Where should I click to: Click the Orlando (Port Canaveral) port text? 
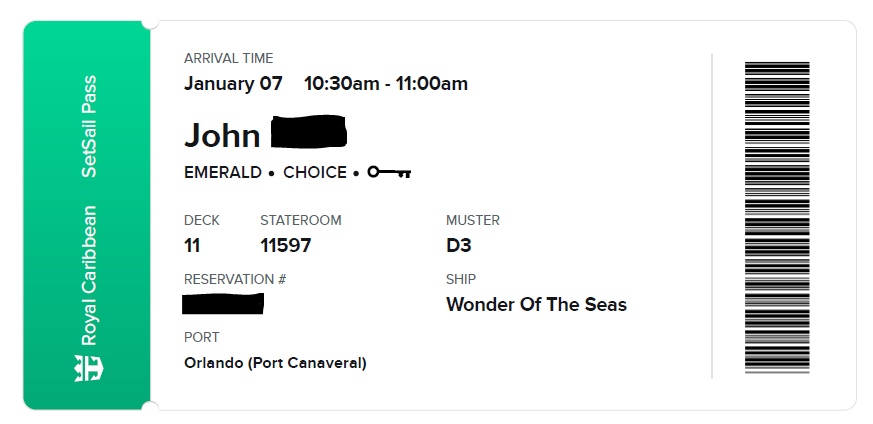tap(275, 363)
